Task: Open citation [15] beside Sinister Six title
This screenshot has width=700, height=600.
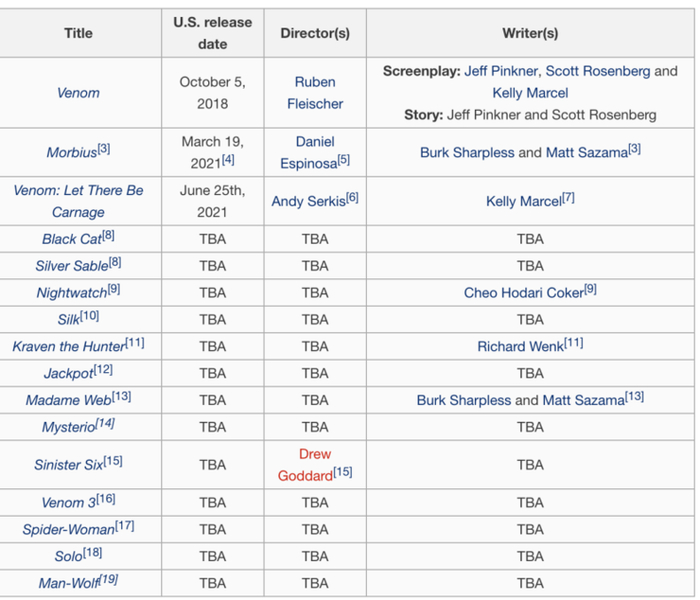Action: [113, 461]
